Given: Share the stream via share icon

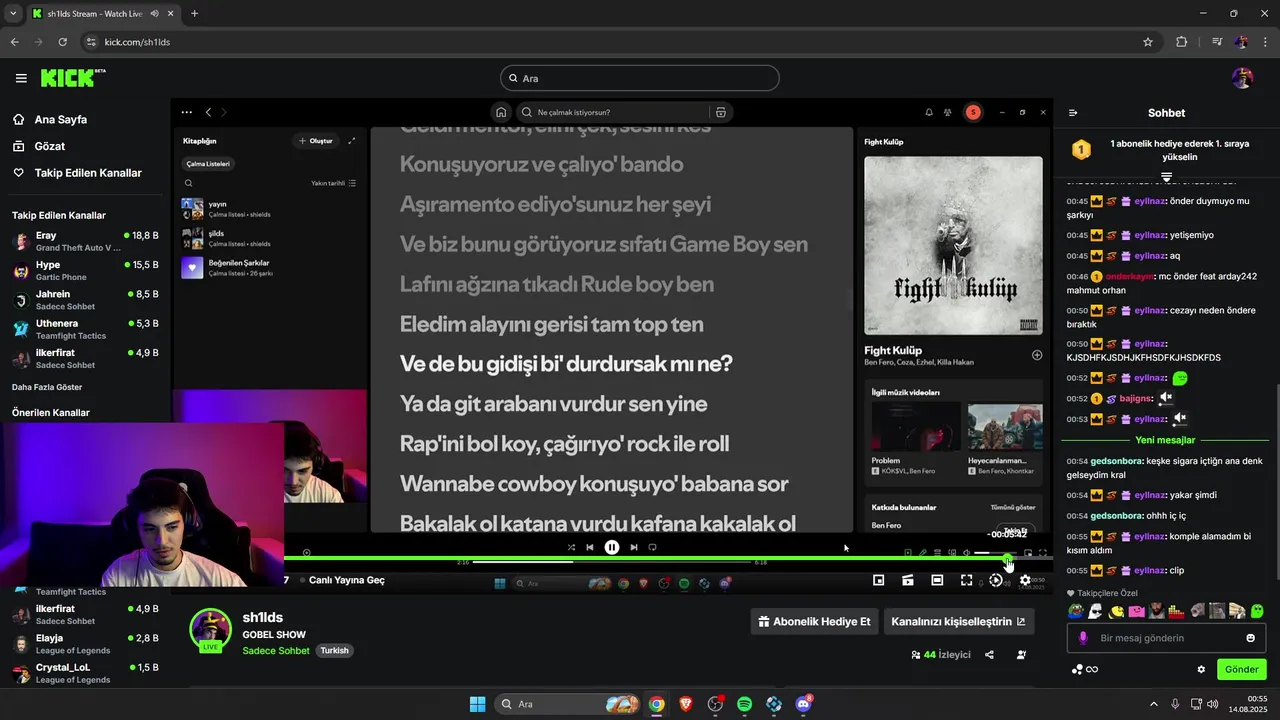Looking at the screenshot, I should click(989, 655).
